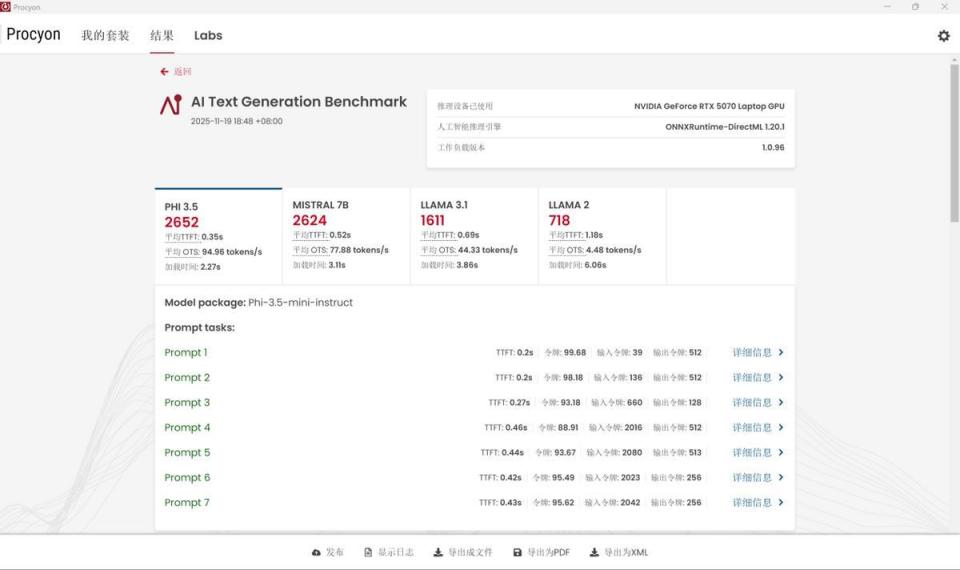Viewport: 960px width, 570px height.
Task: Click the Procyon logo in header
Action: (x=33, y=35)
